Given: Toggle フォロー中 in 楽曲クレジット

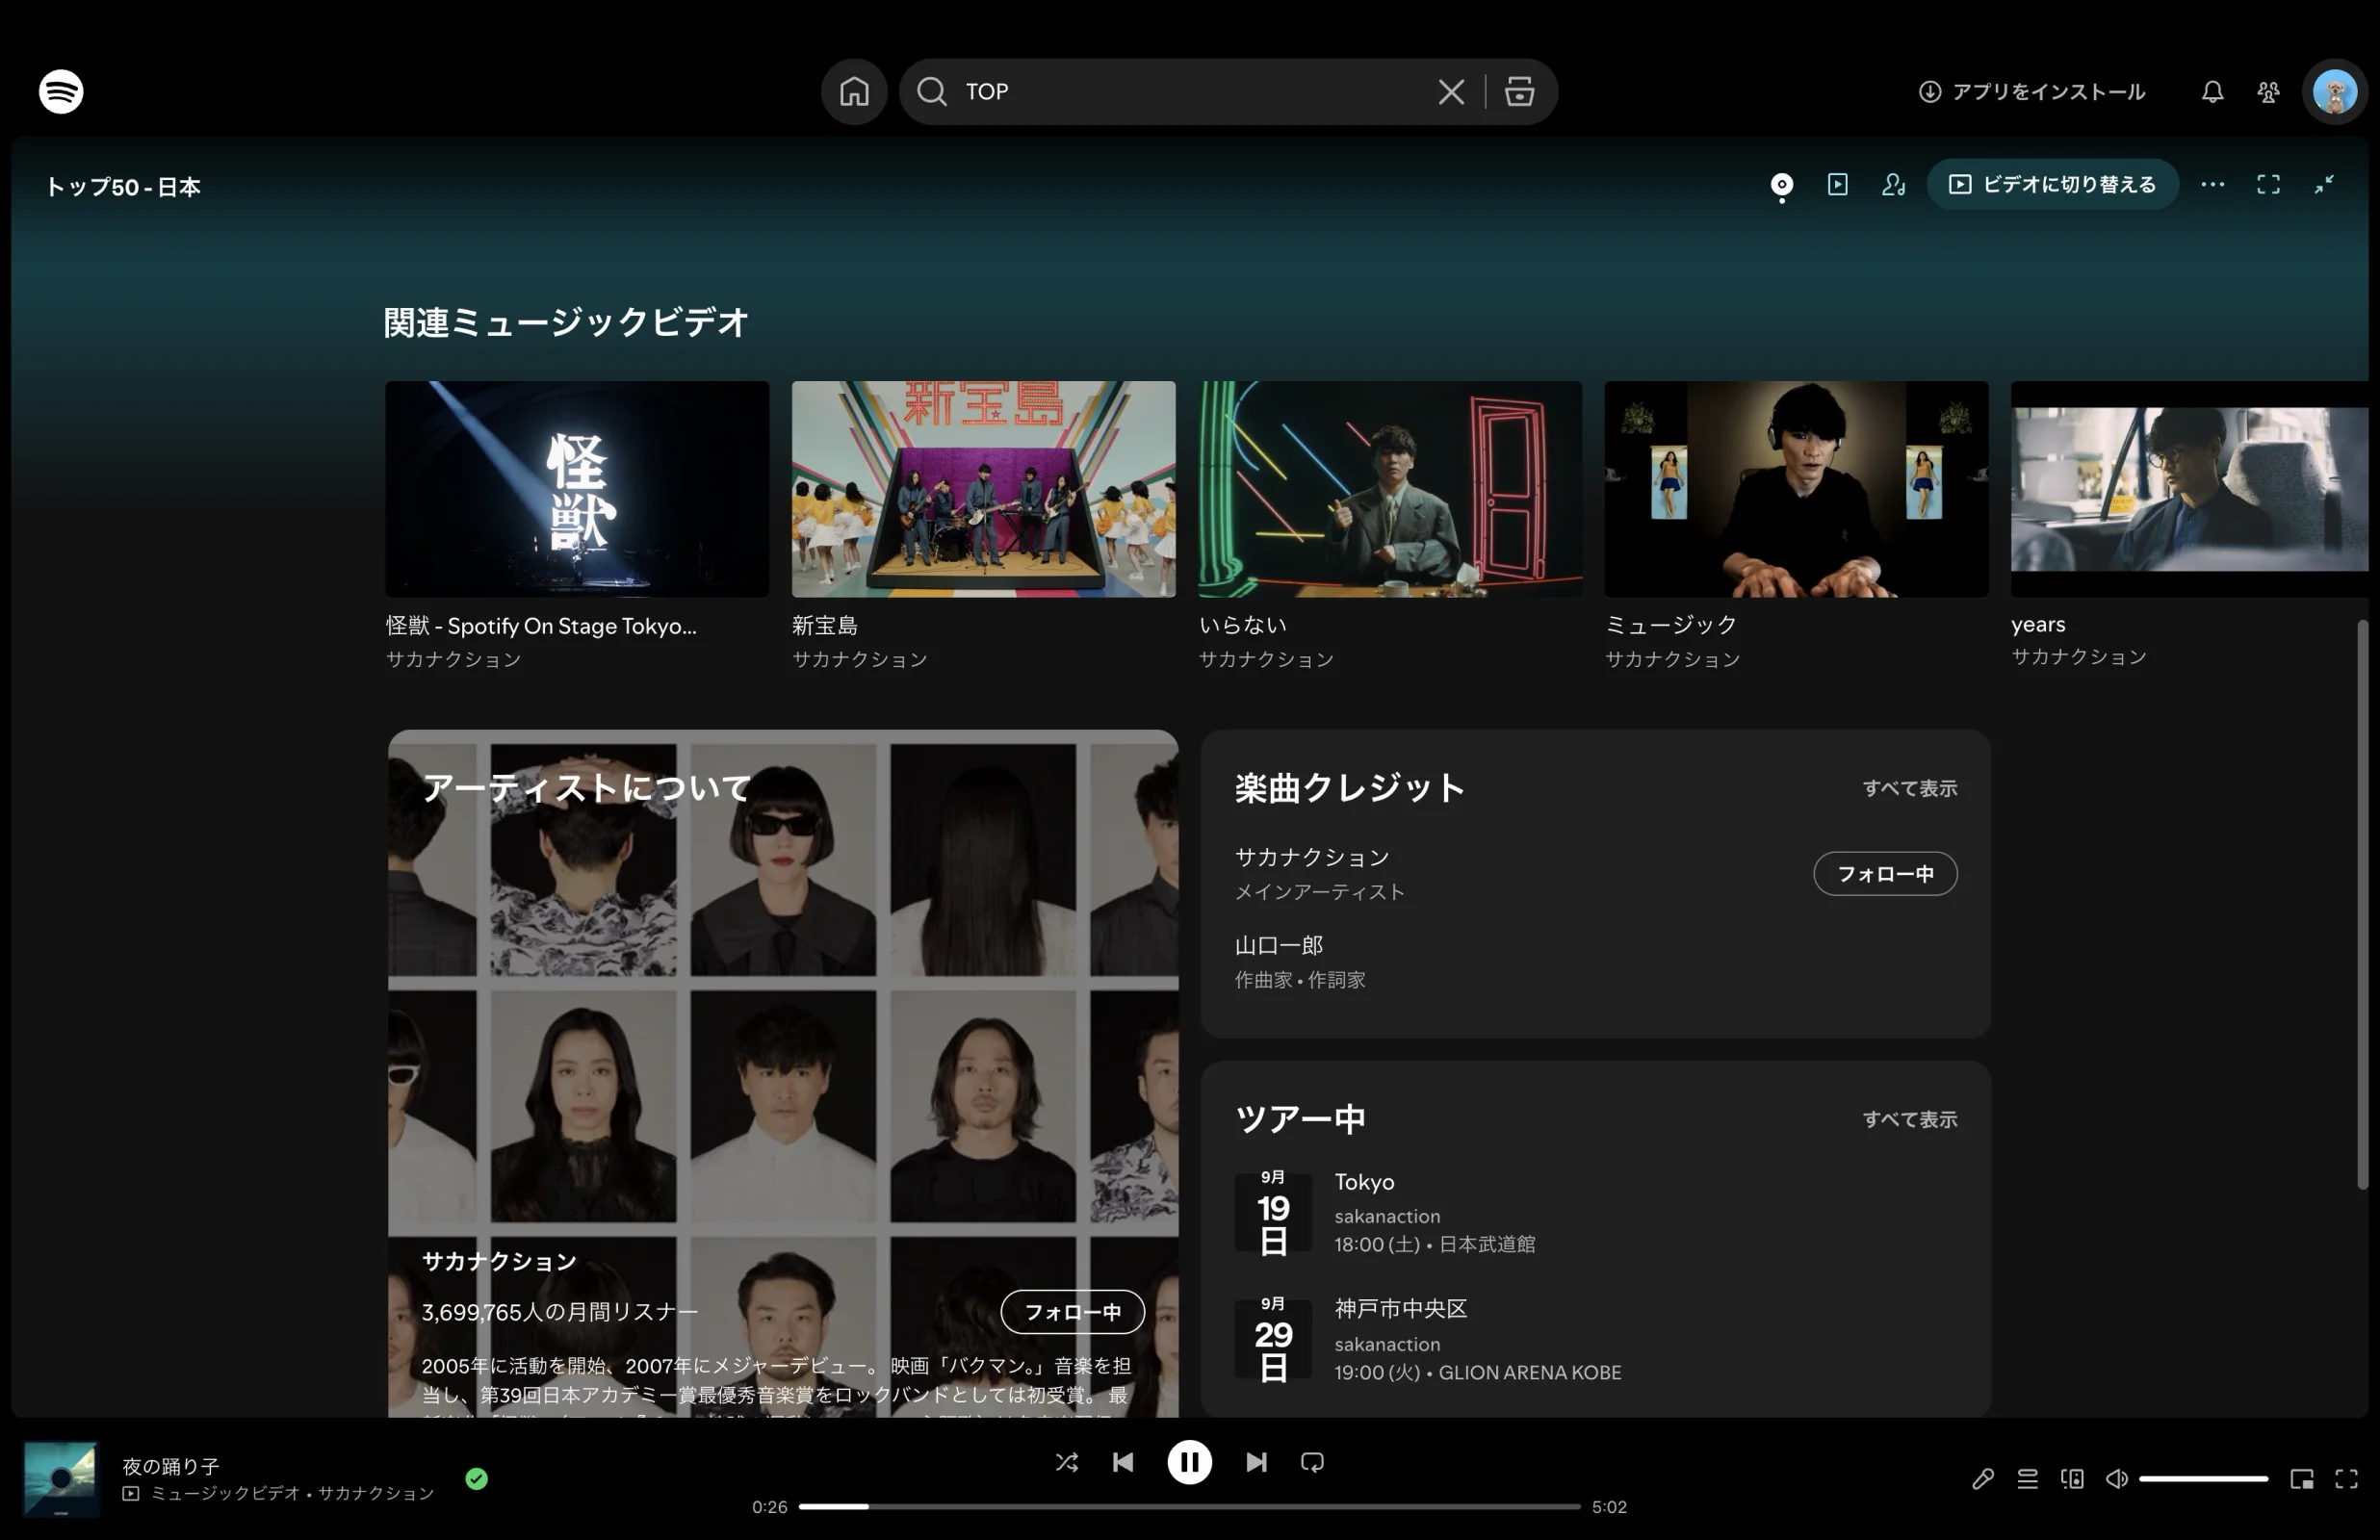Looking at the screenshot, I should click(x=1885, y=873).
